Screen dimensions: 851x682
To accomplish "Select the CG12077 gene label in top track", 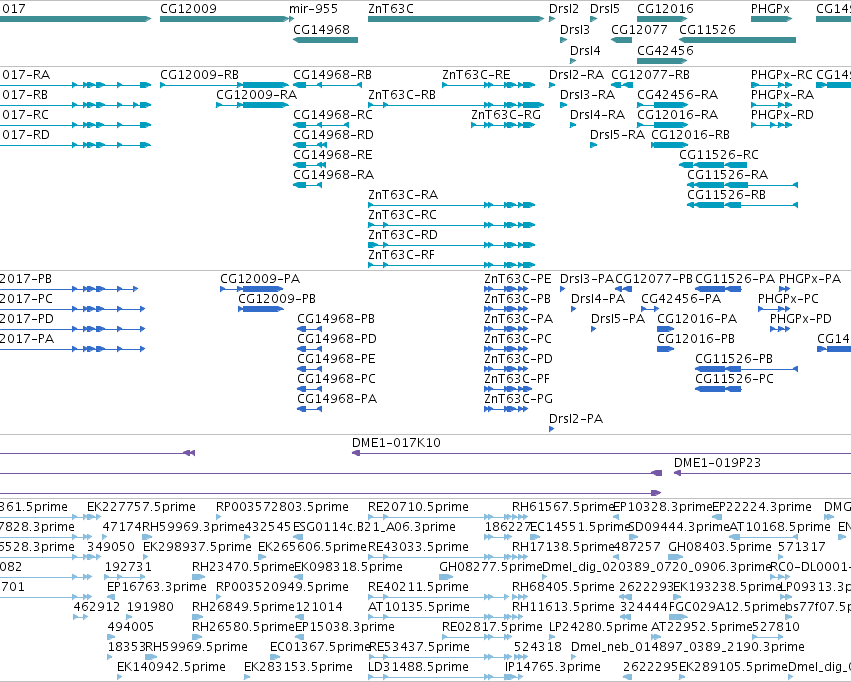I will pyautogui.click(x=639, y=30).
